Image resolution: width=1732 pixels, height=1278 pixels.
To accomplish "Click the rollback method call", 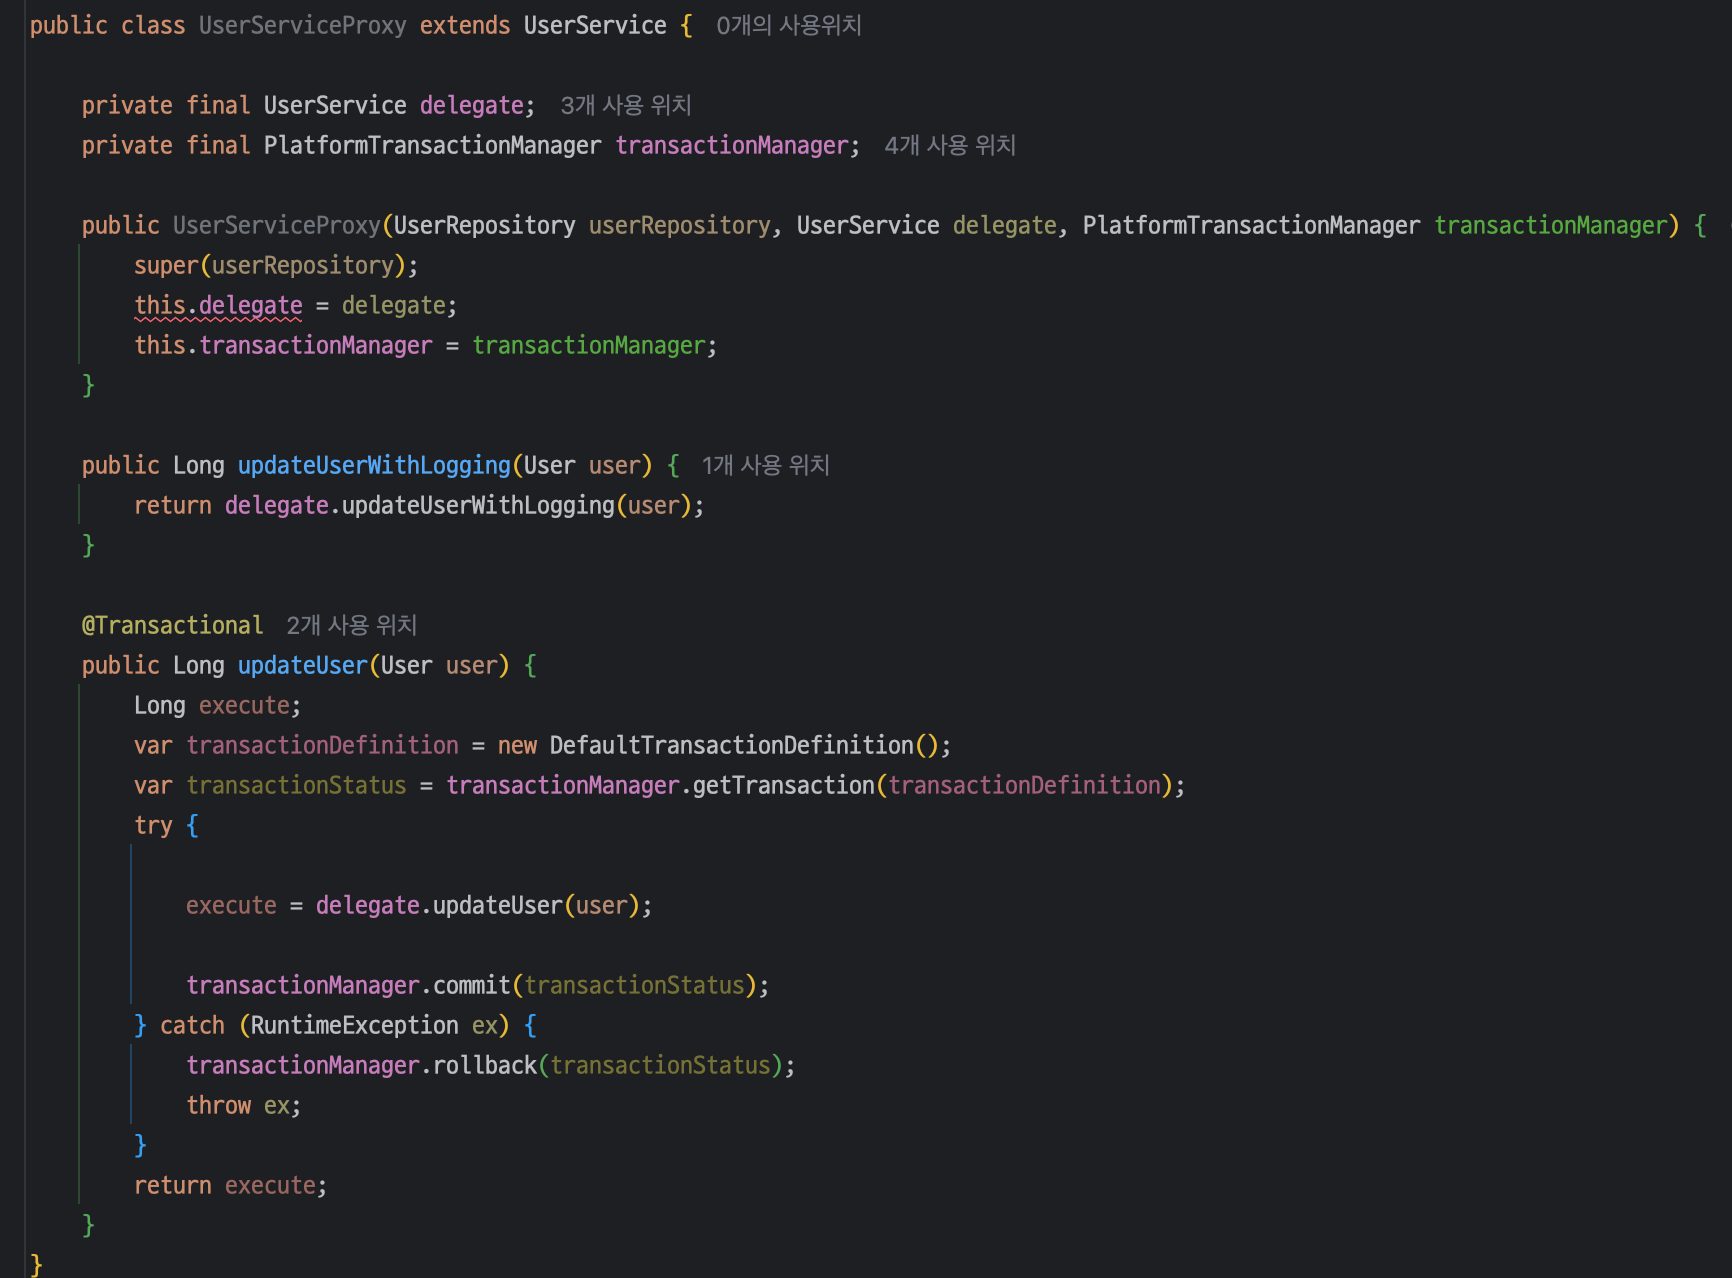I will (x=485, y=1065).
